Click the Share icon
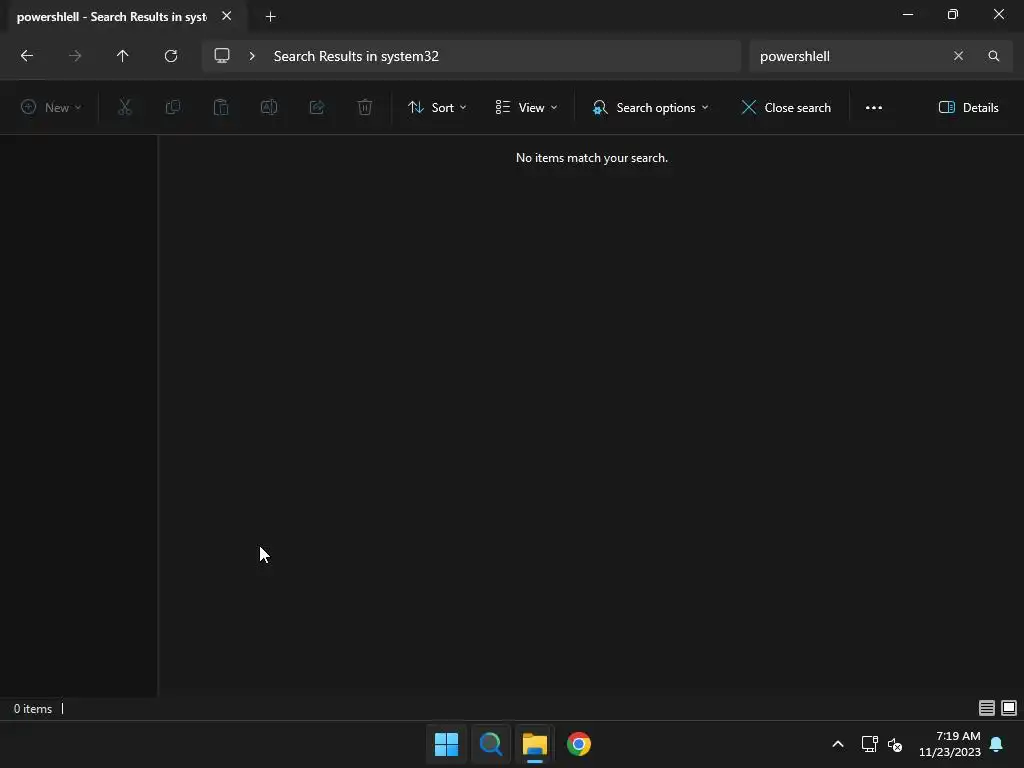 click(317, 108)
